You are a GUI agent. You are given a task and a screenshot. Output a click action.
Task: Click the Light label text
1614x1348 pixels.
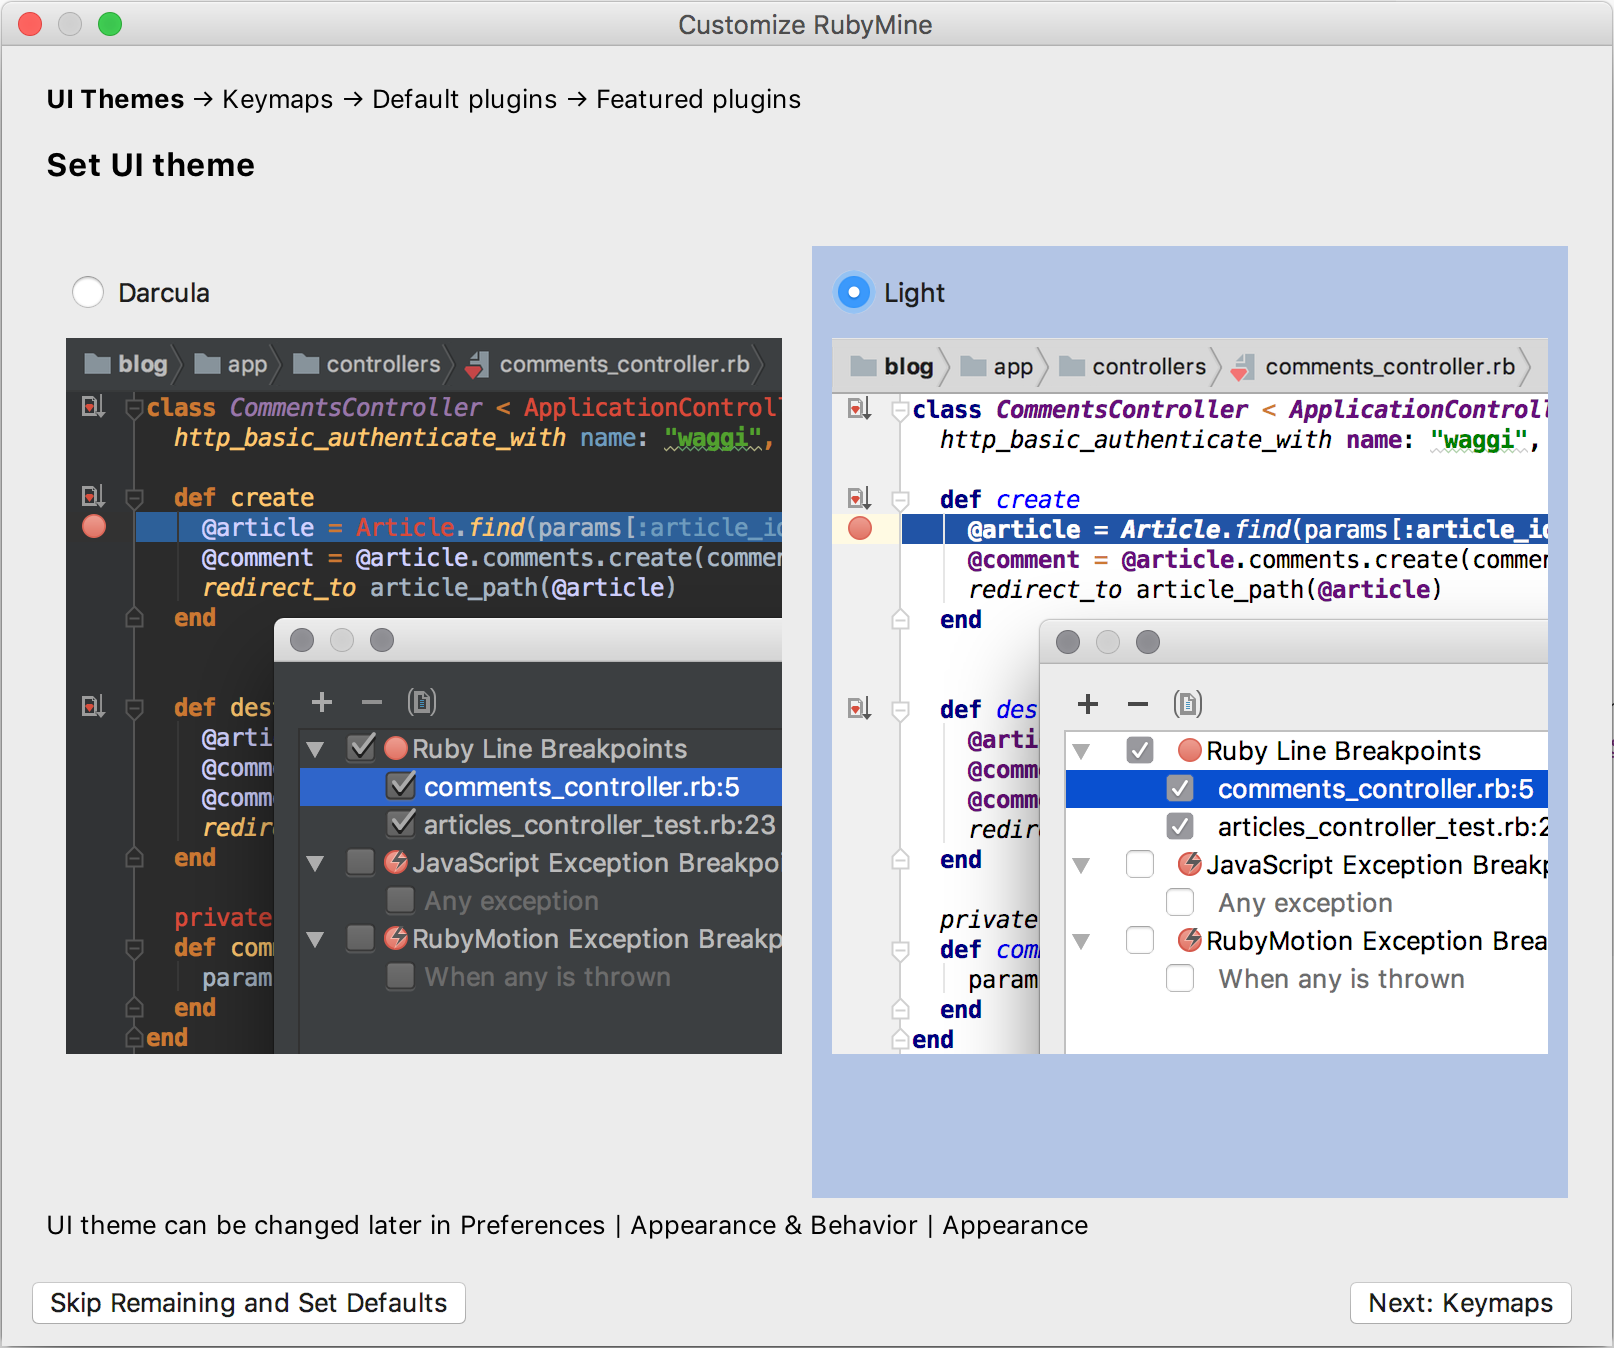[x=914, y=293]
